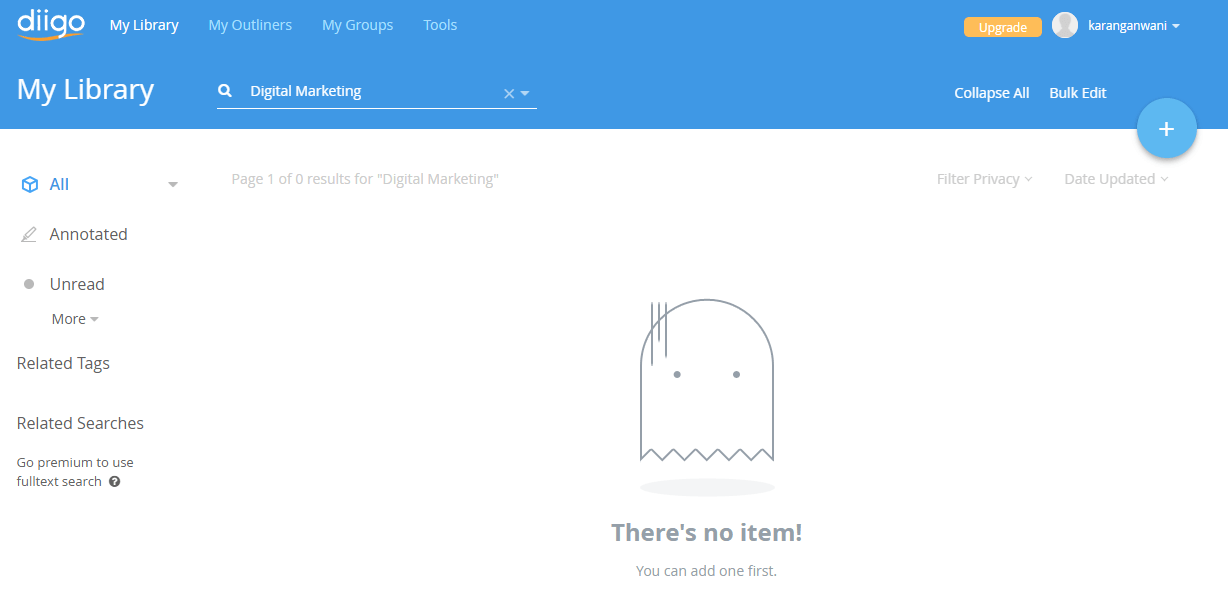Click the search magnifier icon
This screenshot has width=1228, height=600.
[226, 91]
